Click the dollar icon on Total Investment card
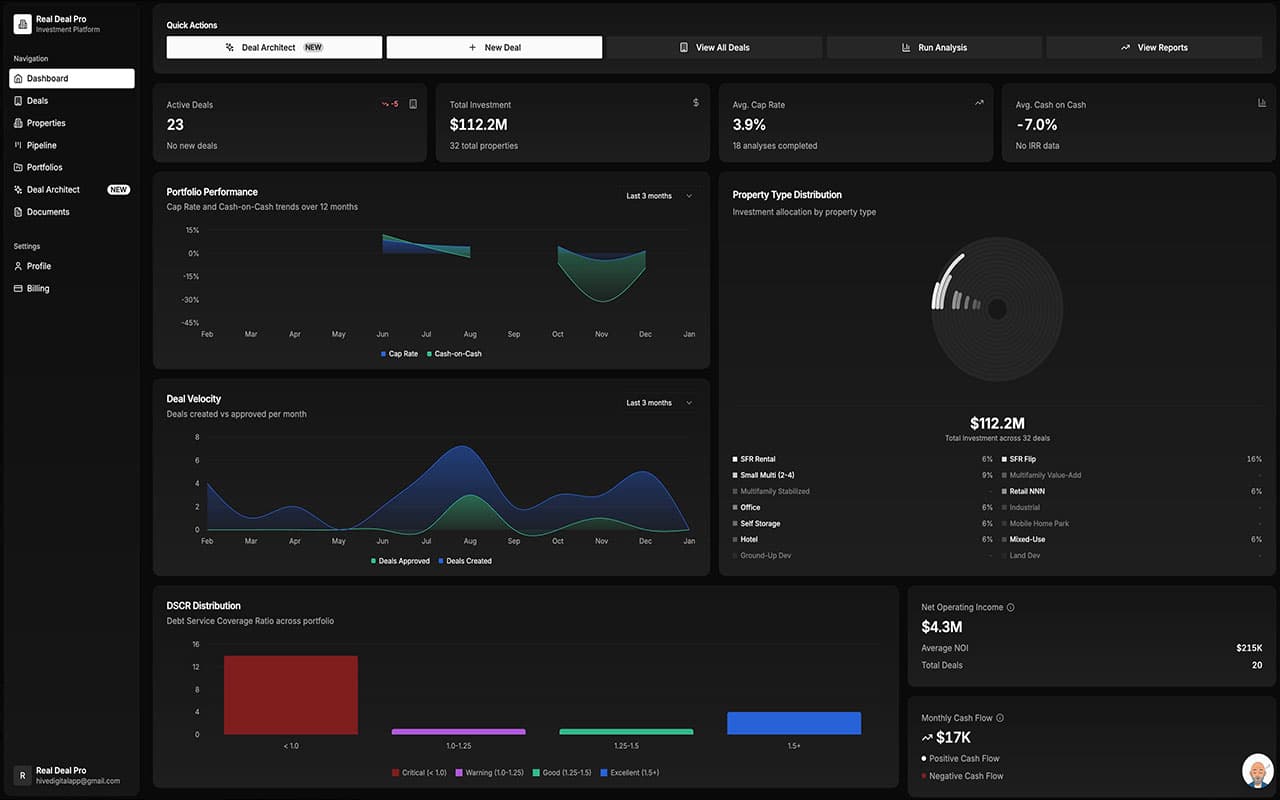This screenshot has width=1280, height=800. tap(697, 103)
